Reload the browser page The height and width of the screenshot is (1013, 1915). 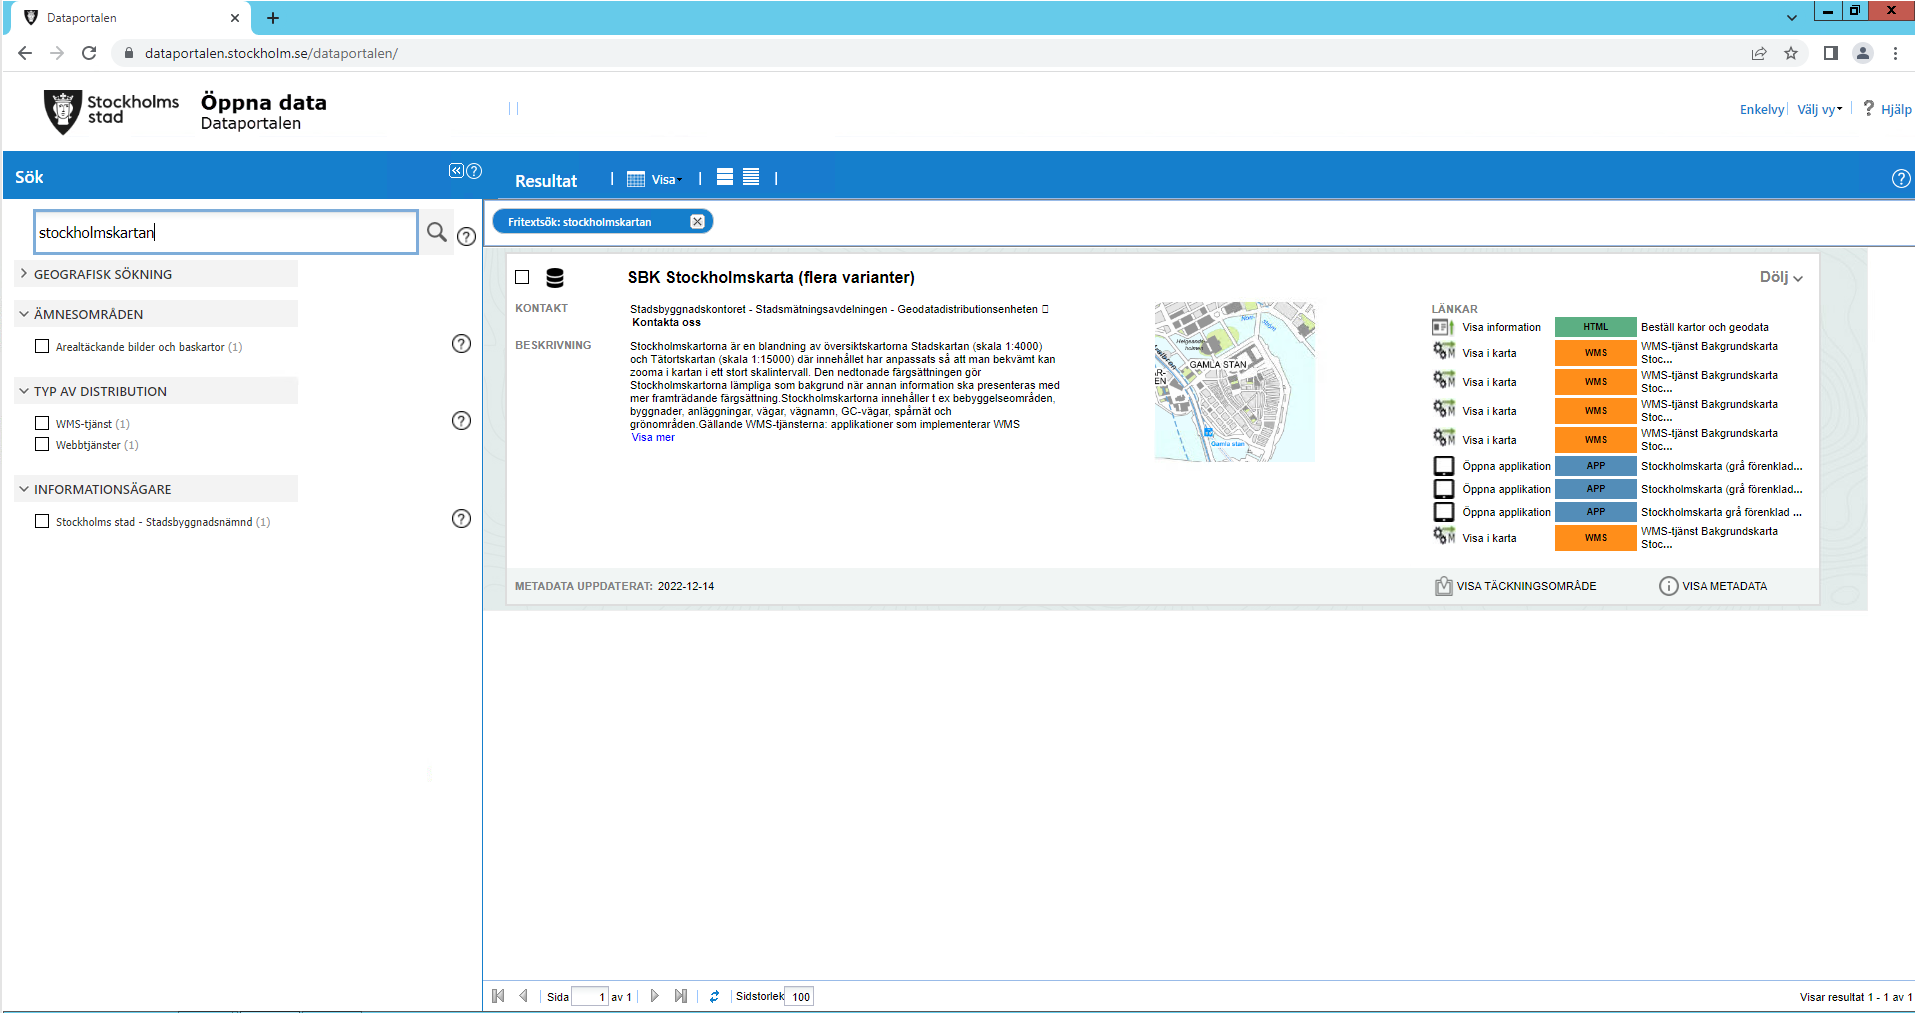(89, 53)
